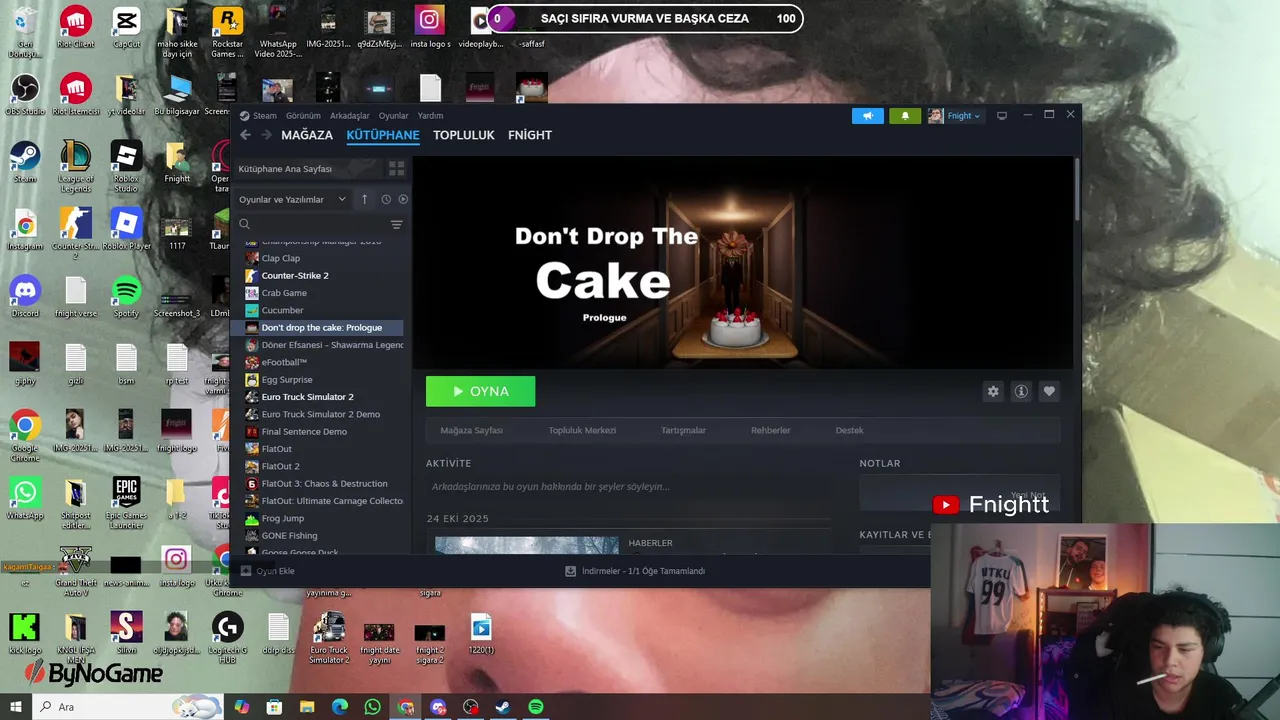This screenshot has height=720, width=1280.
Task: Select Cucumber in the library list
Action: click(282, 310)
